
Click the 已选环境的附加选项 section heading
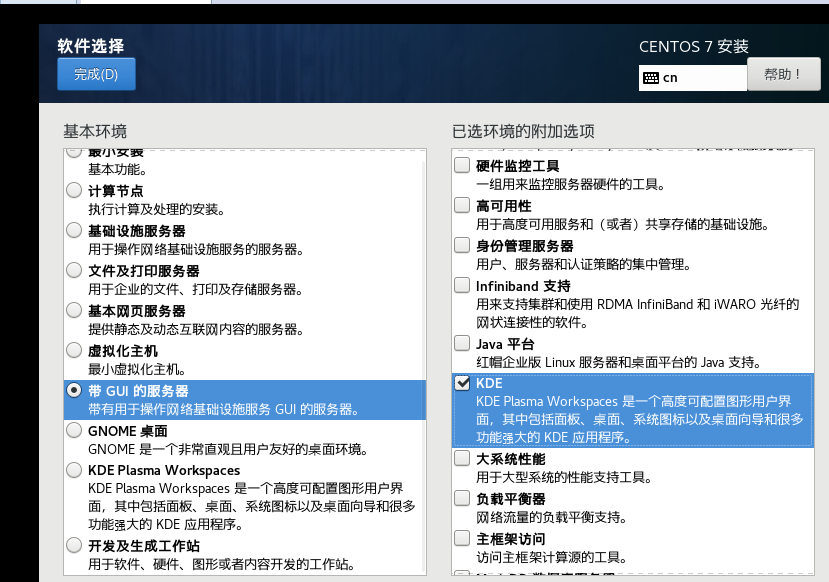pyautogui.click(x=523, y=132)
